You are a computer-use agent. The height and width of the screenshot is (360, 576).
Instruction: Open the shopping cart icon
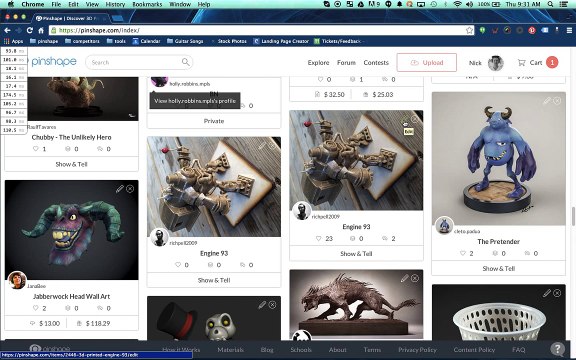tap(521, 62)
